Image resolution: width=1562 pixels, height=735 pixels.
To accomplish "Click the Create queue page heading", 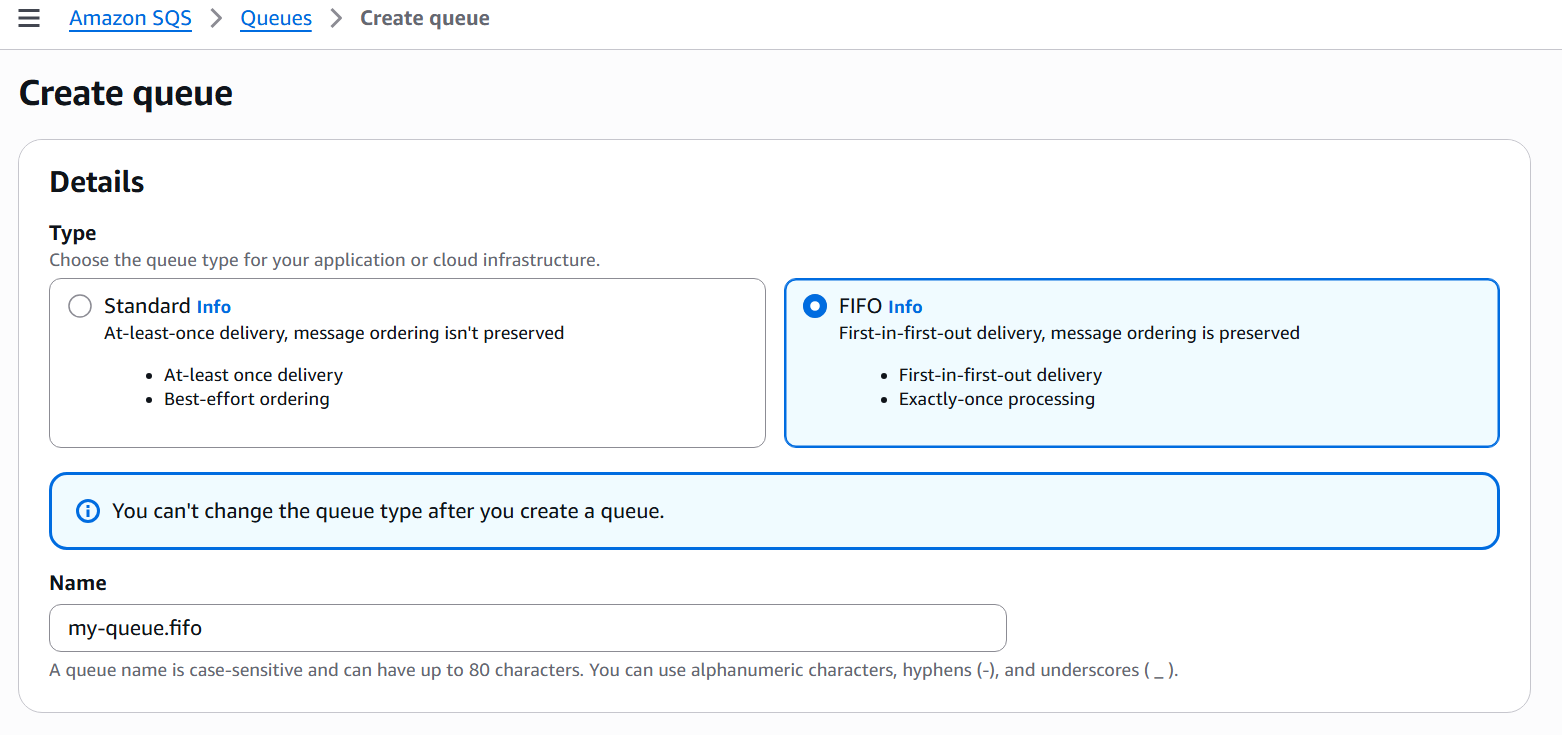I will (x=125, y=92).
